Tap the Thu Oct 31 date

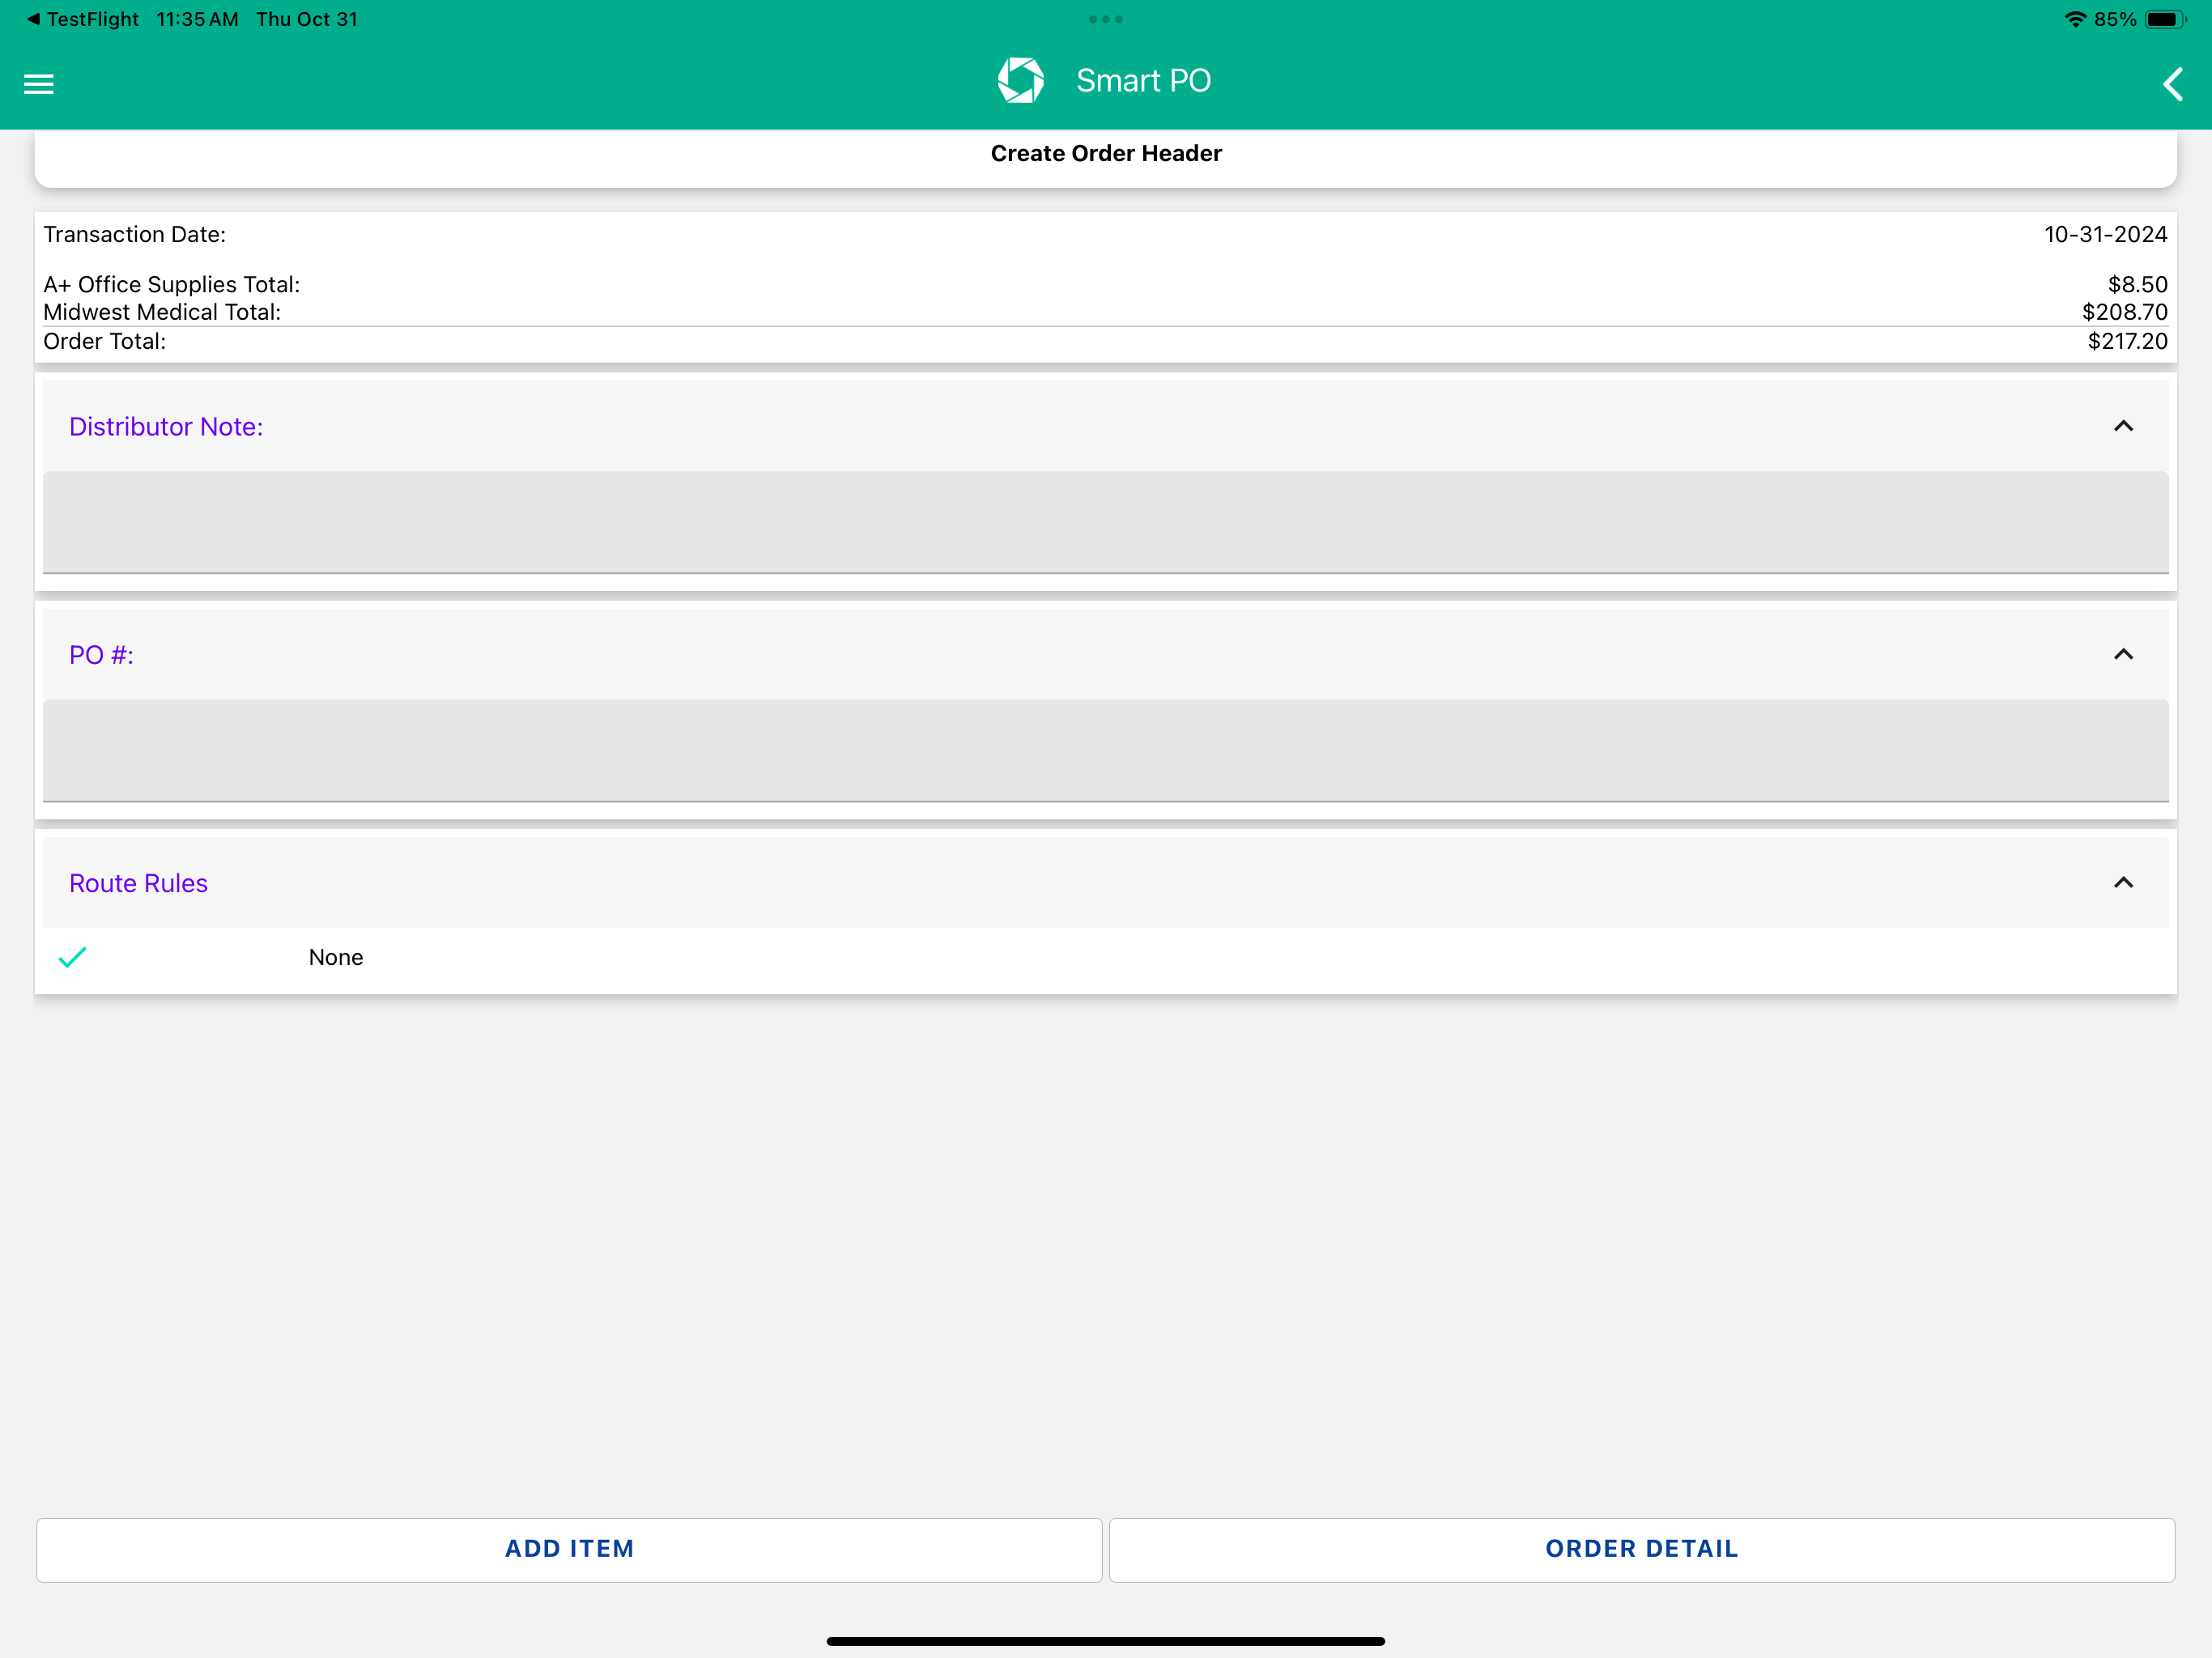pos(306,19)
